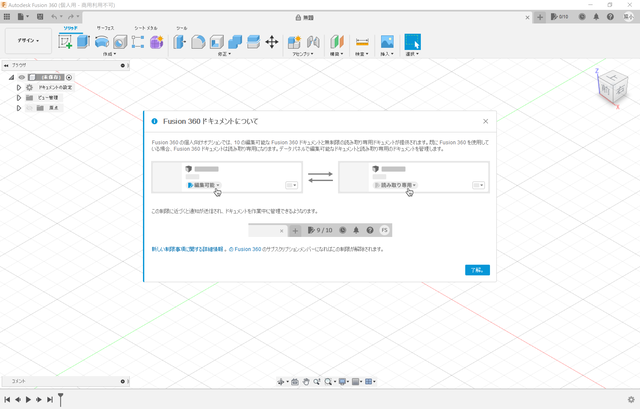Select the construction Offset Plane tool
The image size is (640, 409).
coord(337,42)
